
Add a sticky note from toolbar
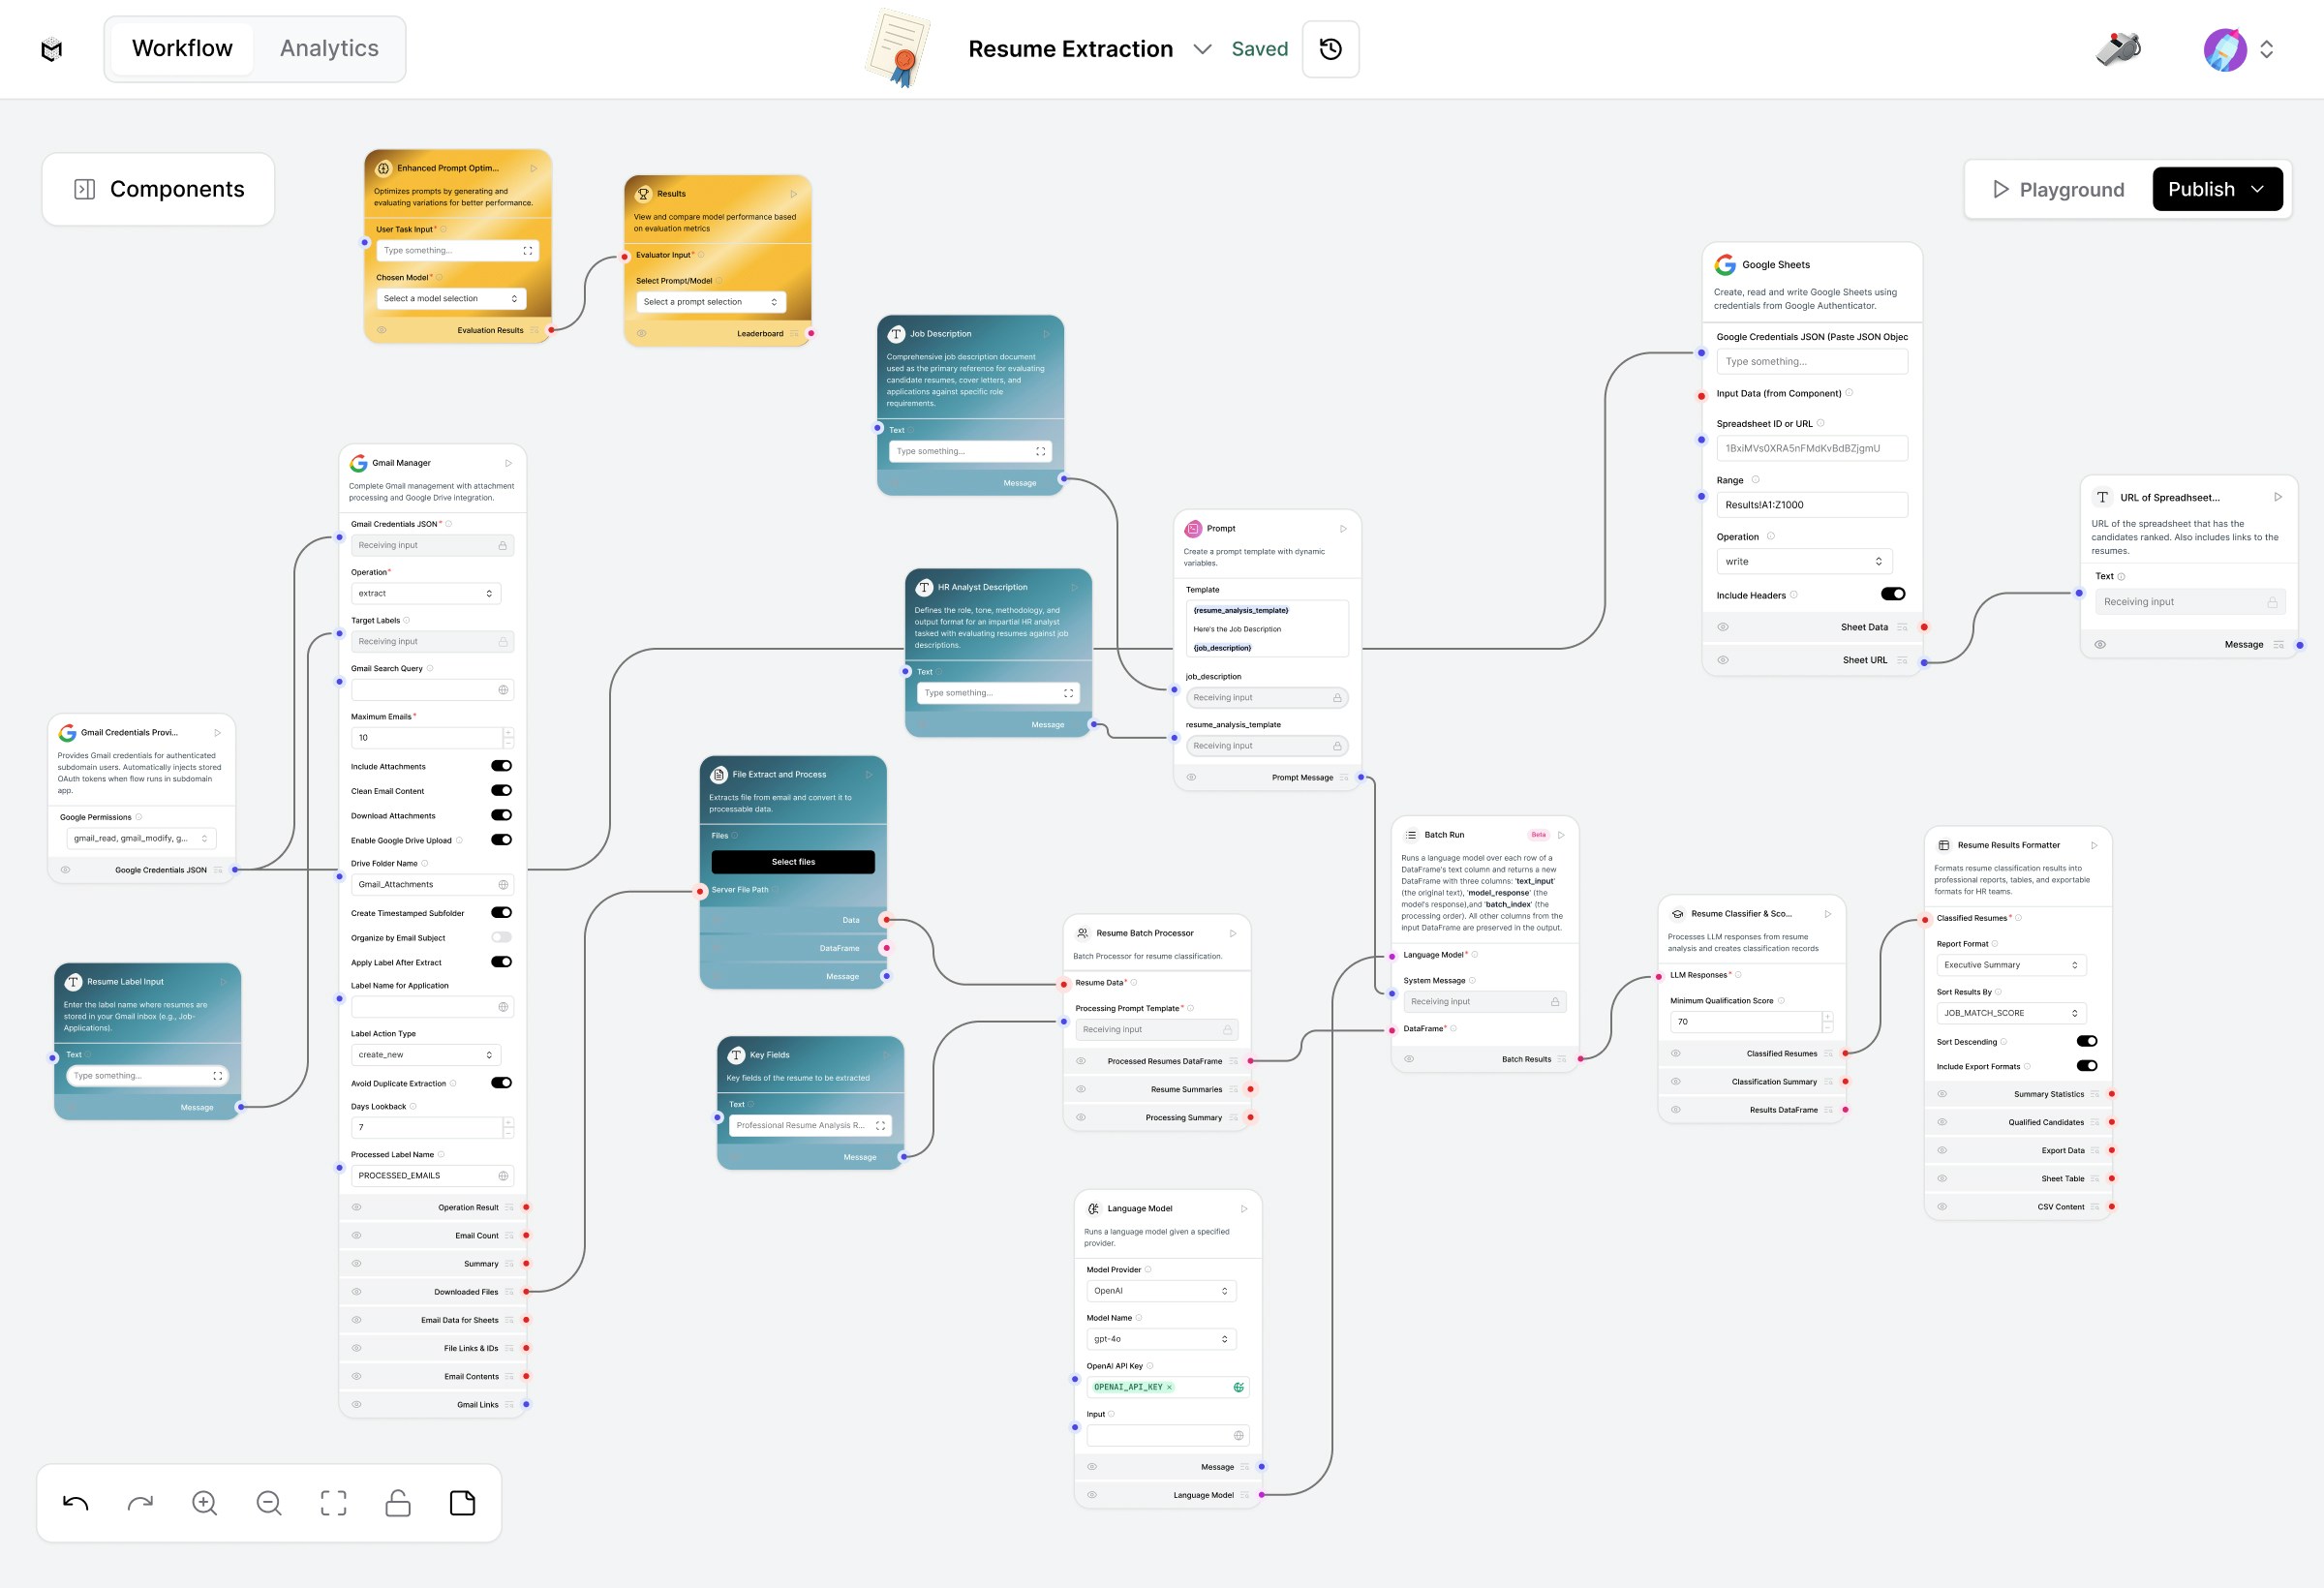tap(462, 1503)
